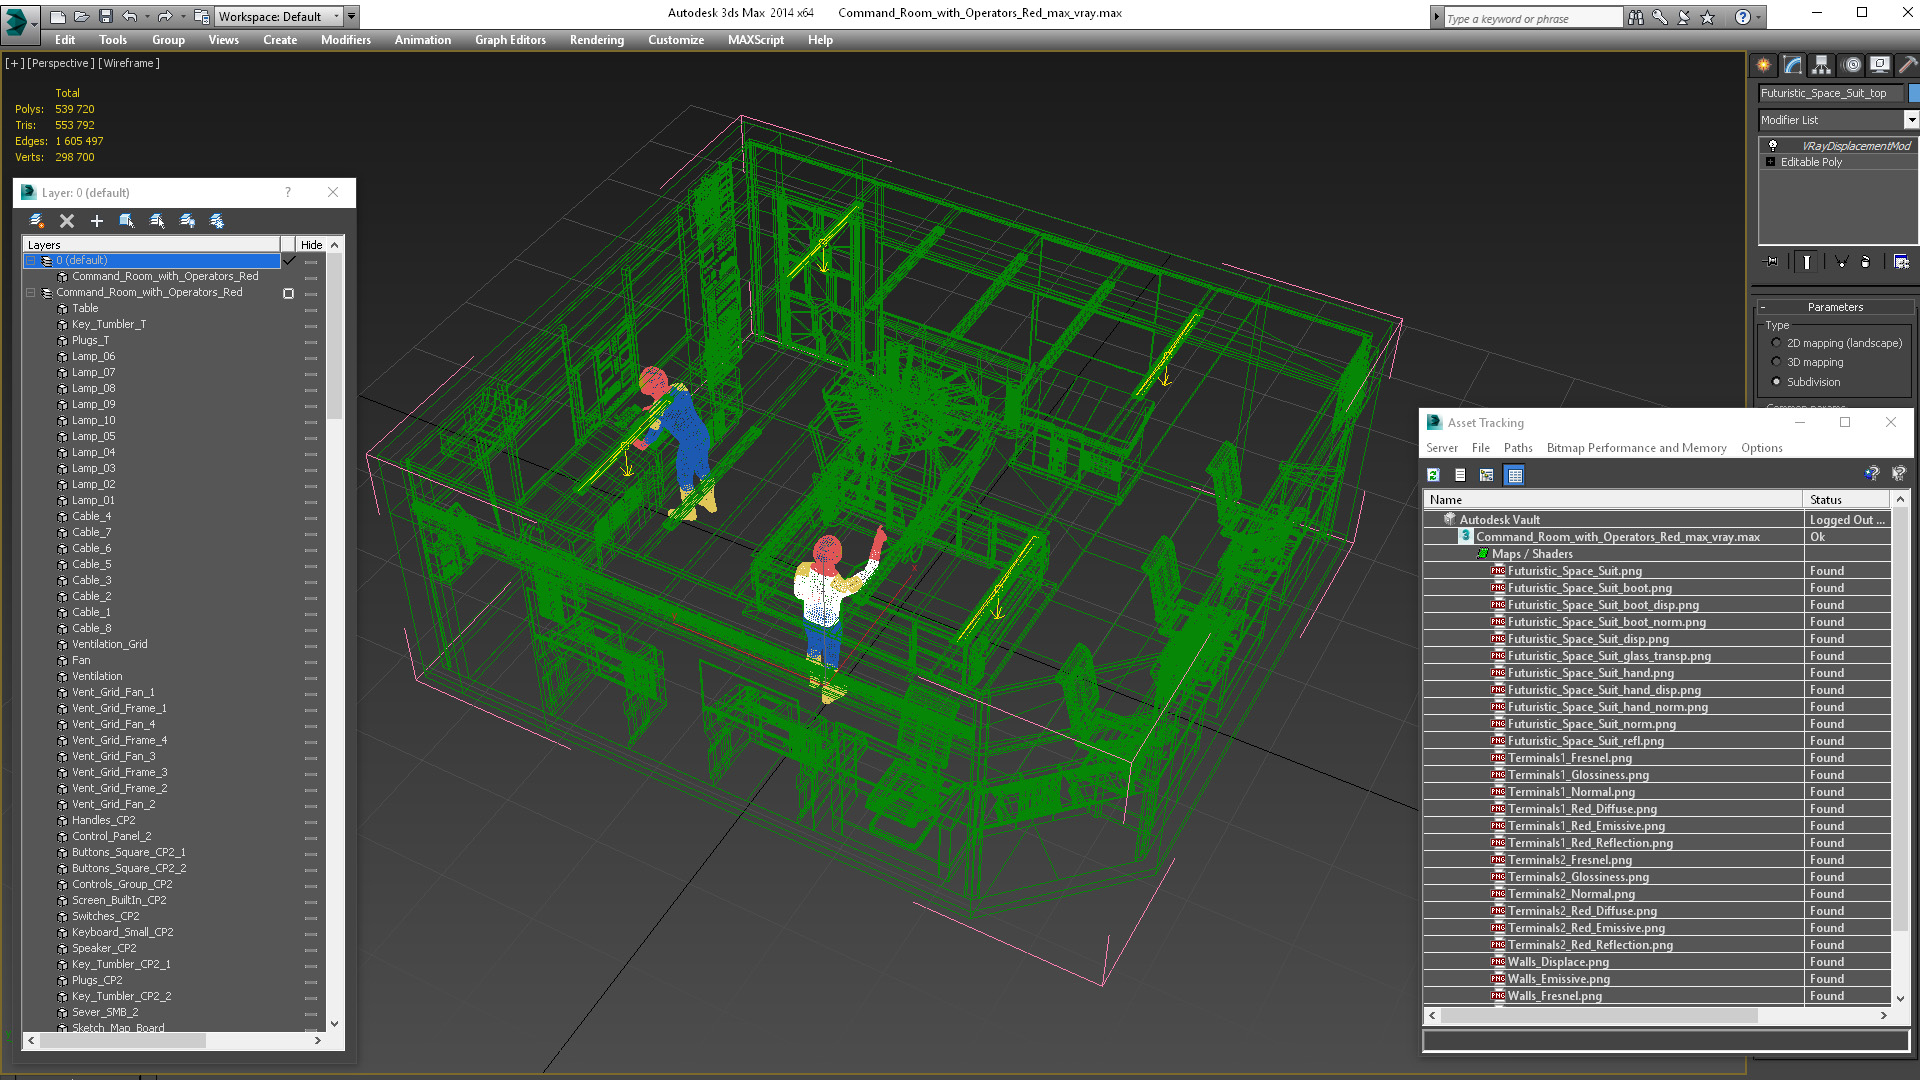Collapse the 0 (default) layer tree

pyautogui.click(x=31, y=260)
